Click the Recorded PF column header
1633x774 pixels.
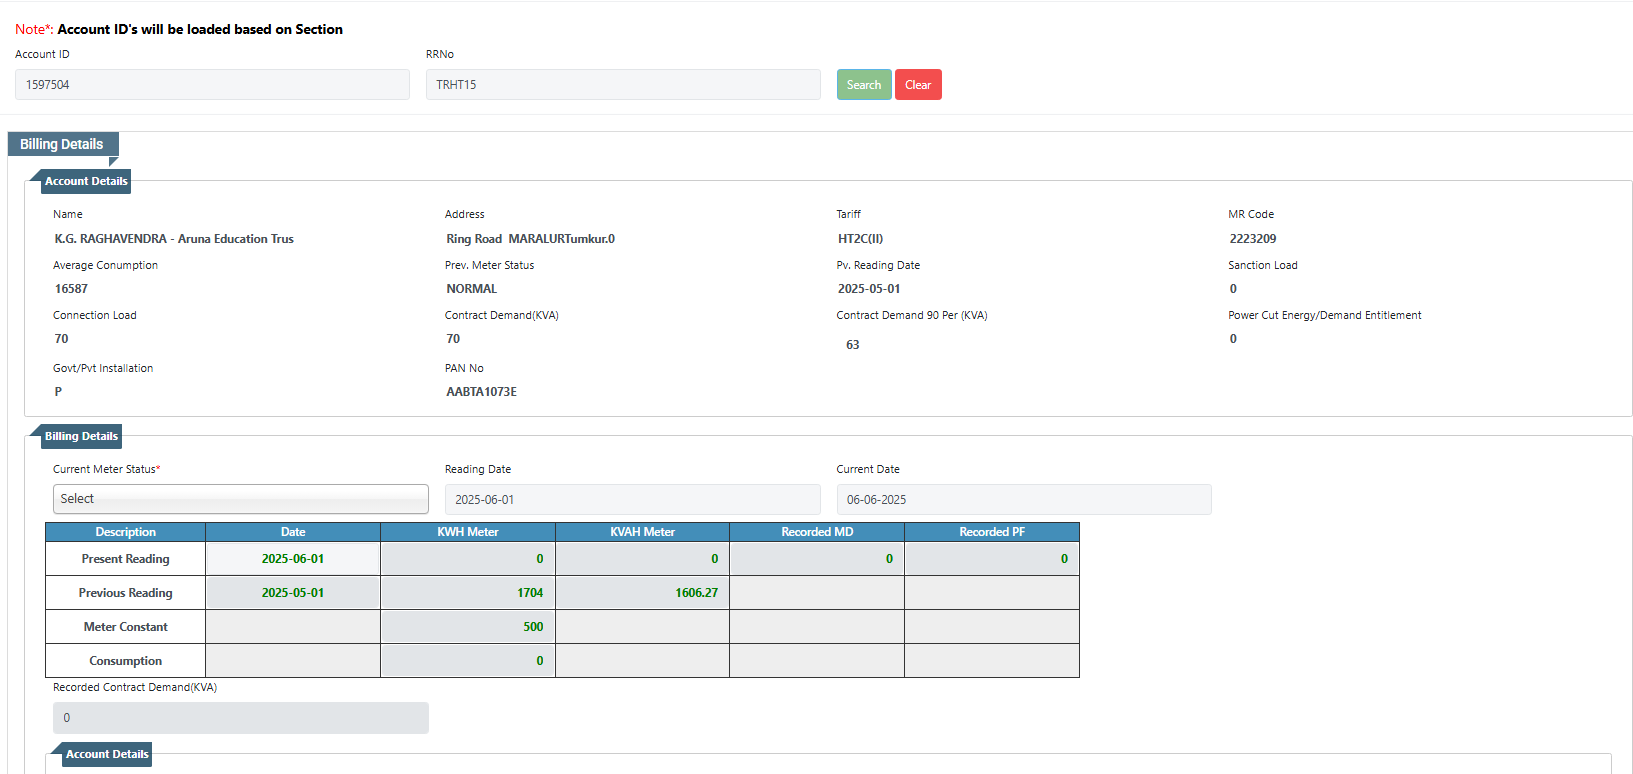(x=992, y=532)
